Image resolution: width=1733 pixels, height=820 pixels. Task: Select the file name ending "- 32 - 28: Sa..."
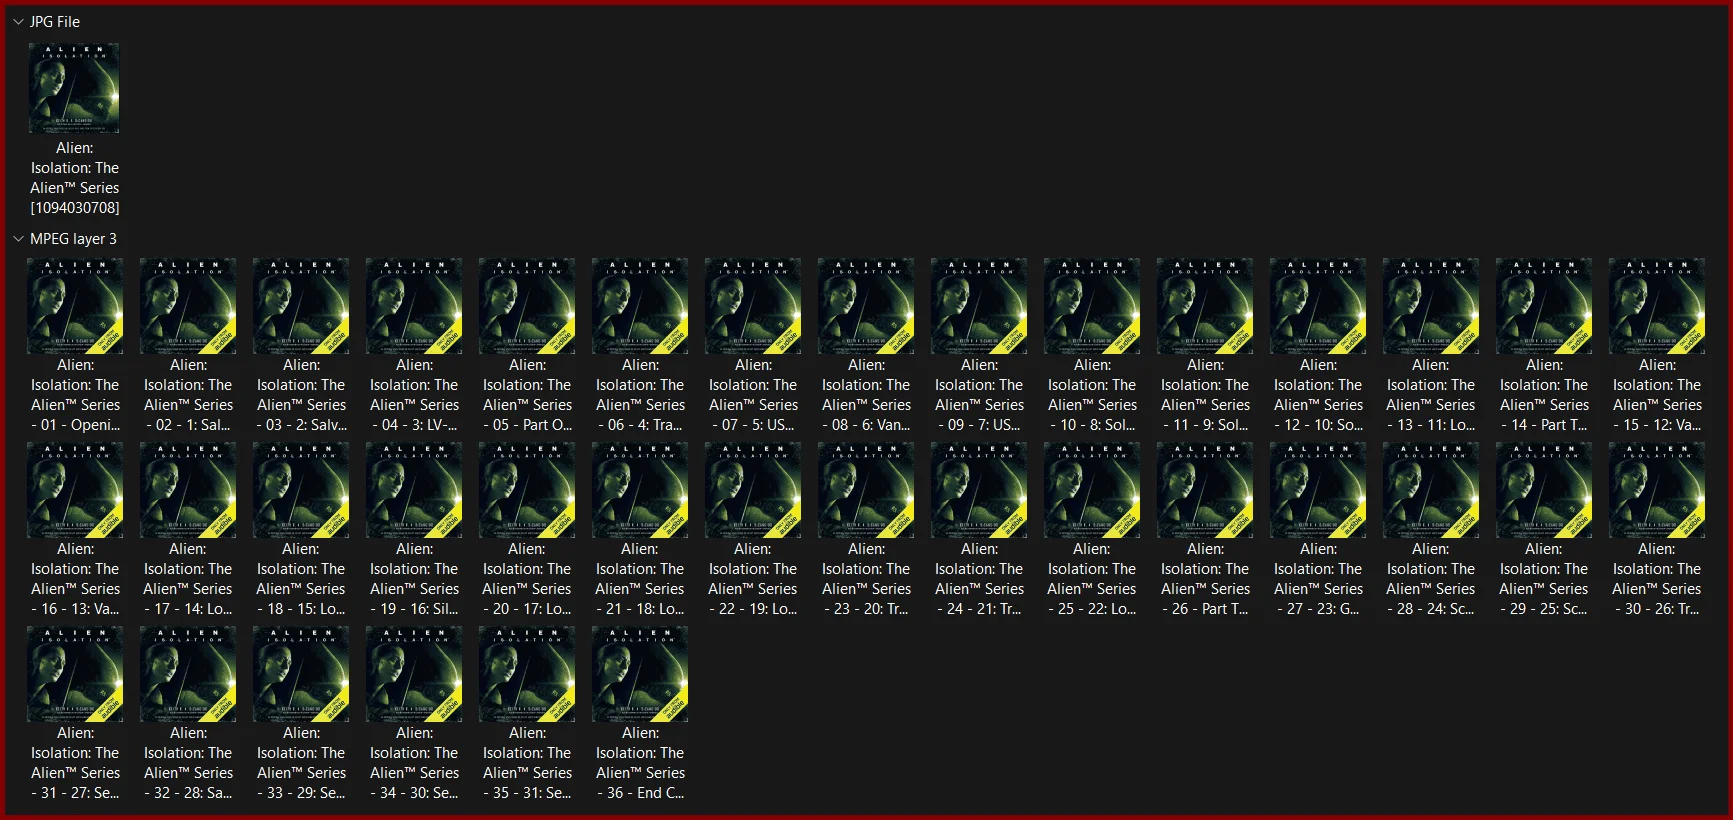[188, 763]
